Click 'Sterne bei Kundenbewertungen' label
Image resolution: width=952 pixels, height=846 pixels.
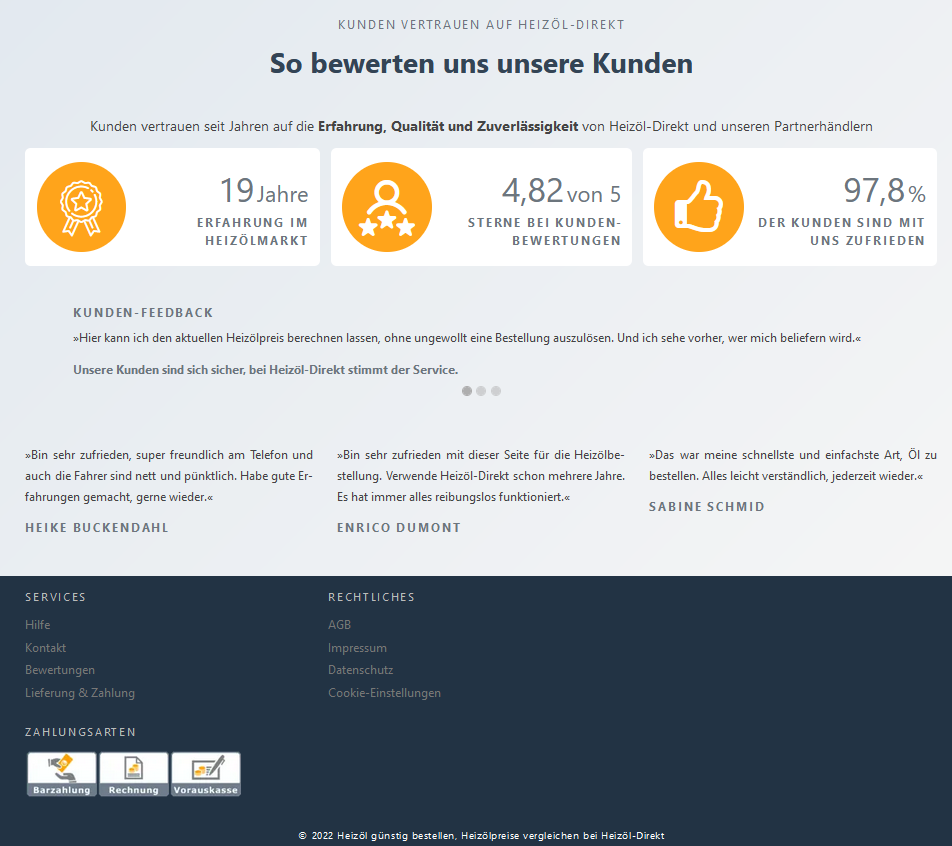(x=545, y=231)
